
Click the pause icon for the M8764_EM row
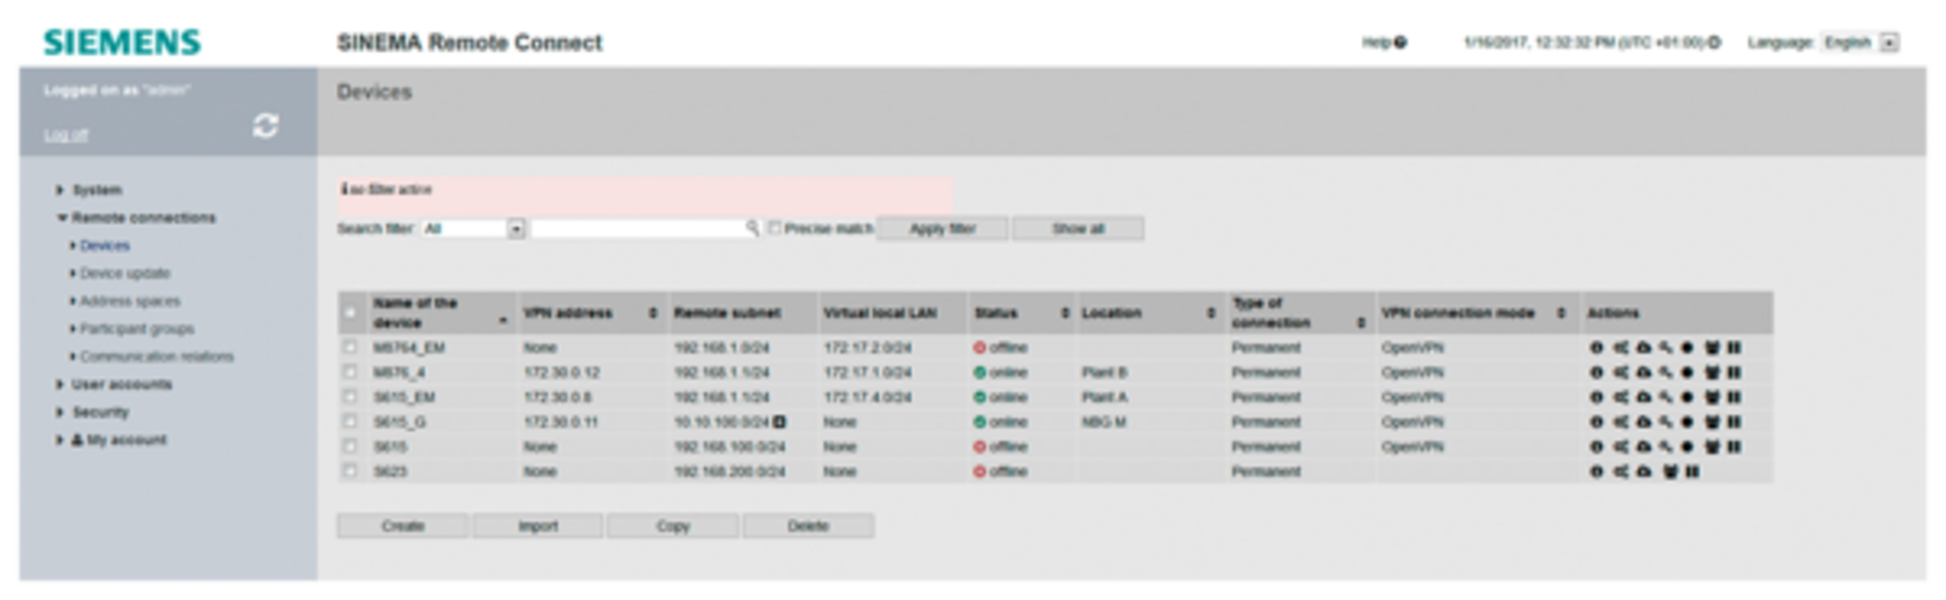1734,348
